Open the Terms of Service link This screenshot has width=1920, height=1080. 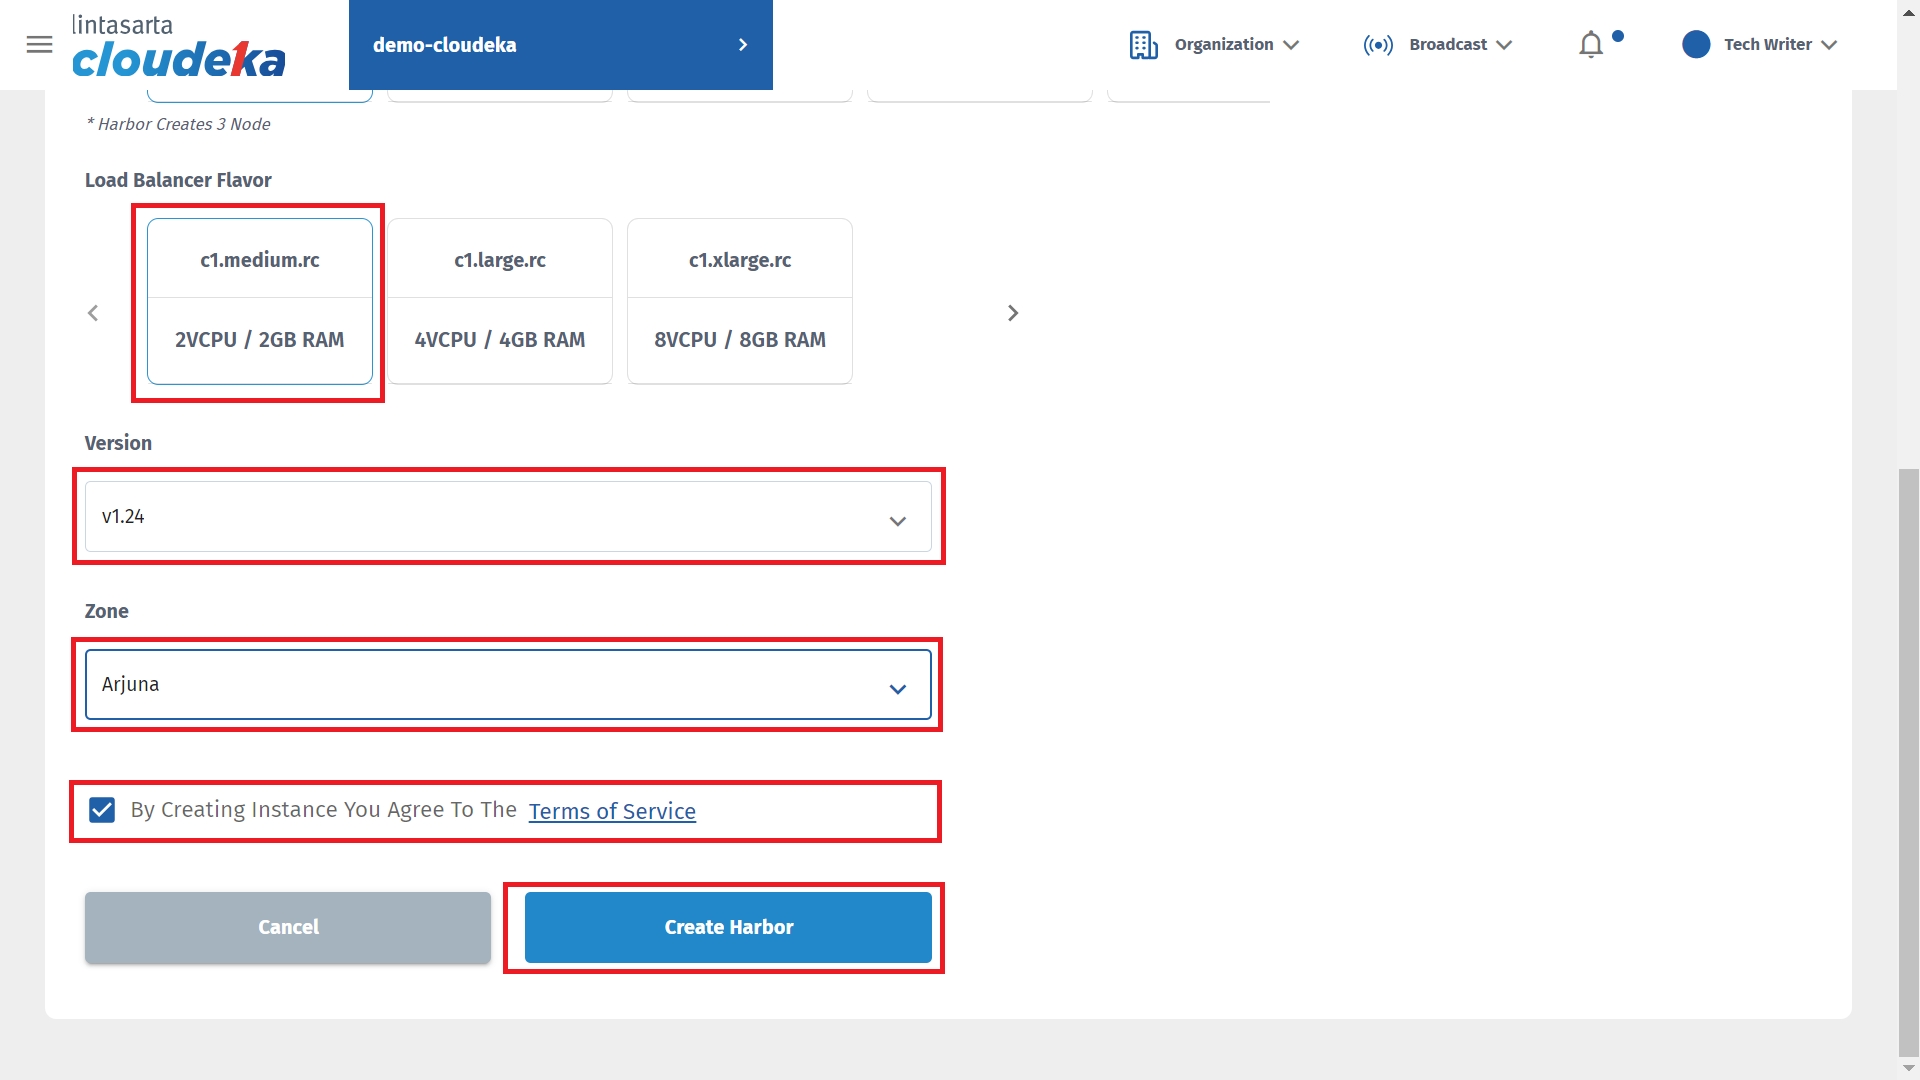click(x=612, y=811)
